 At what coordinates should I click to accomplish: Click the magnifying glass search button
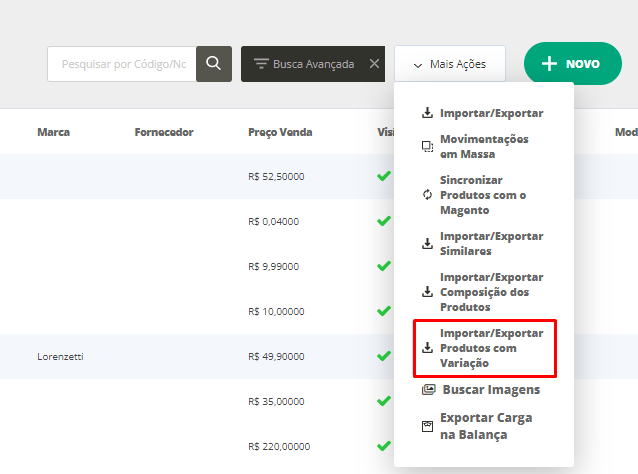coord(213,64)
